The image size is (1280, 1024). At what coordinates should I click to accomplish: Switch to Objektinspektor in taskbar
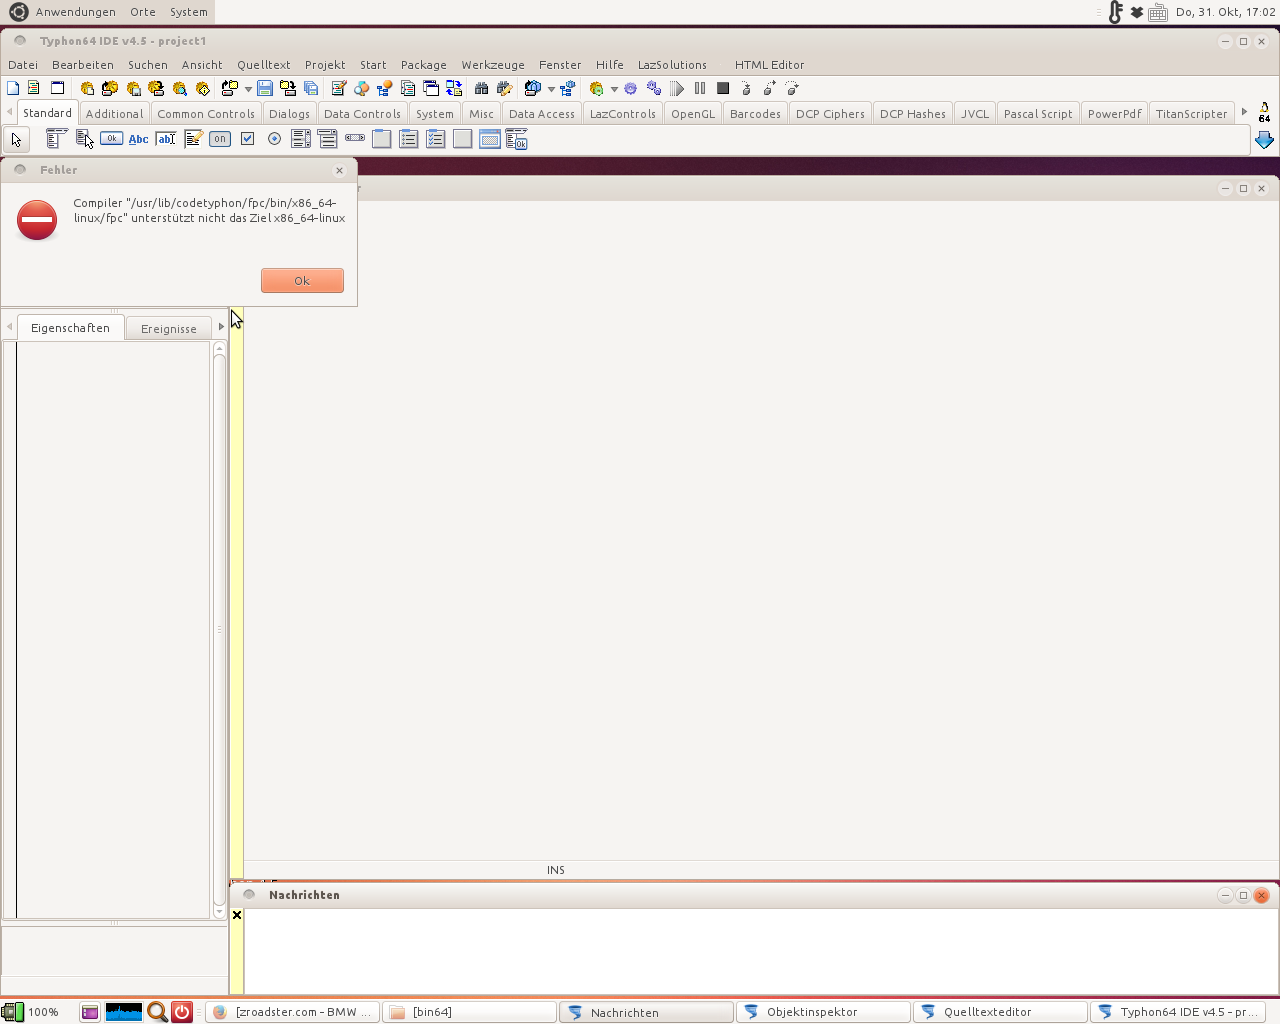click(824, 1012)
